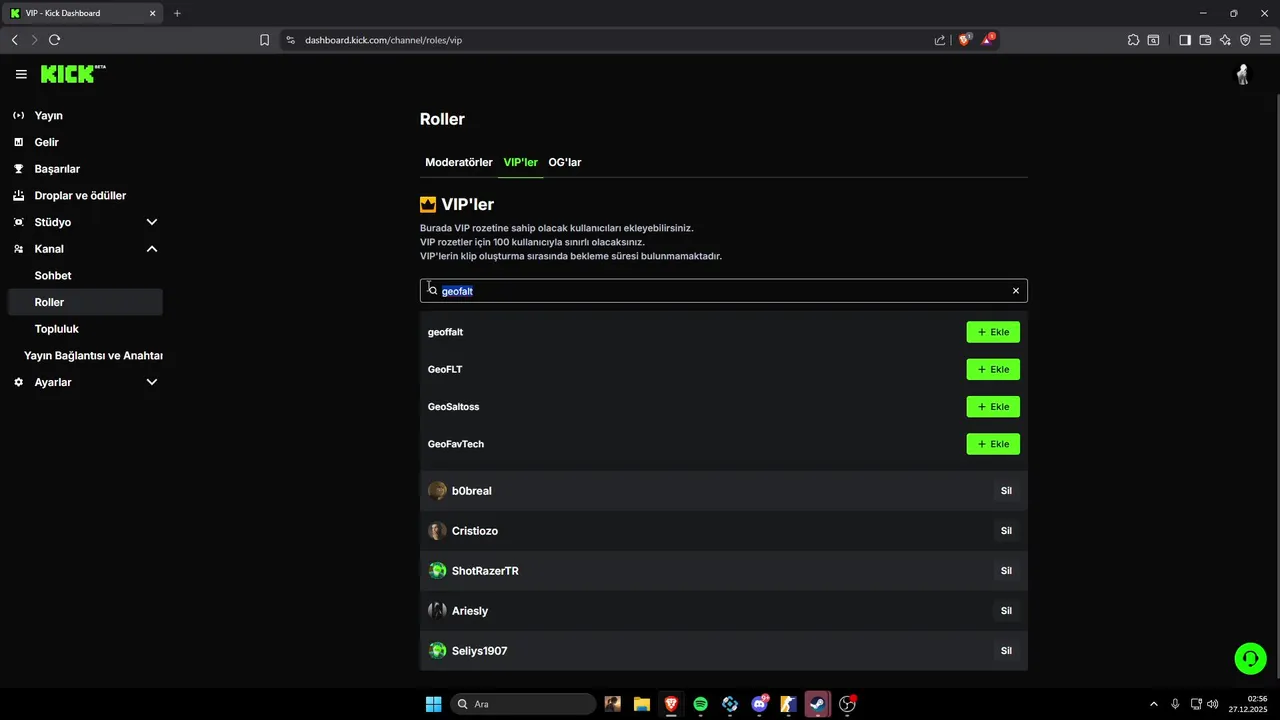Click Ariesly's avatar
The height and width of the screenshot is (720, 1280).
click(437, 611)
